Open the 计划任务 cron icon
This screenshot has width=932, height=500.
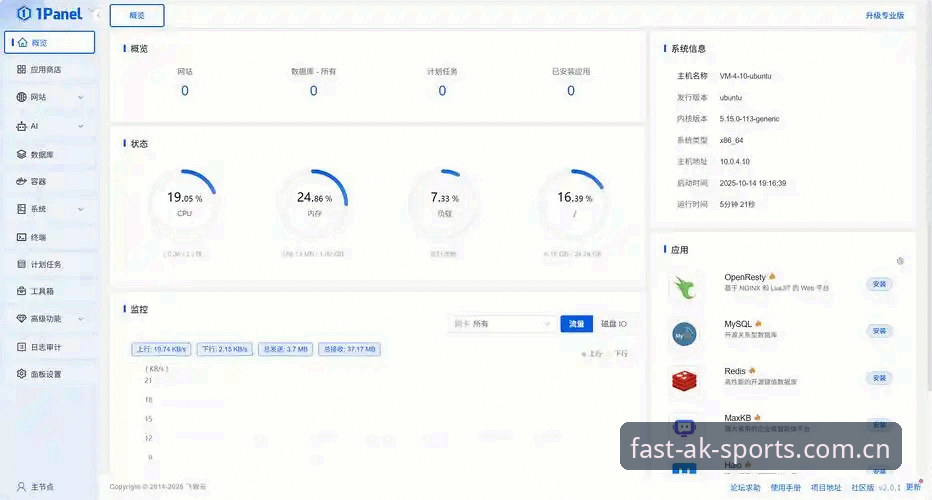[x=21, y=264]
